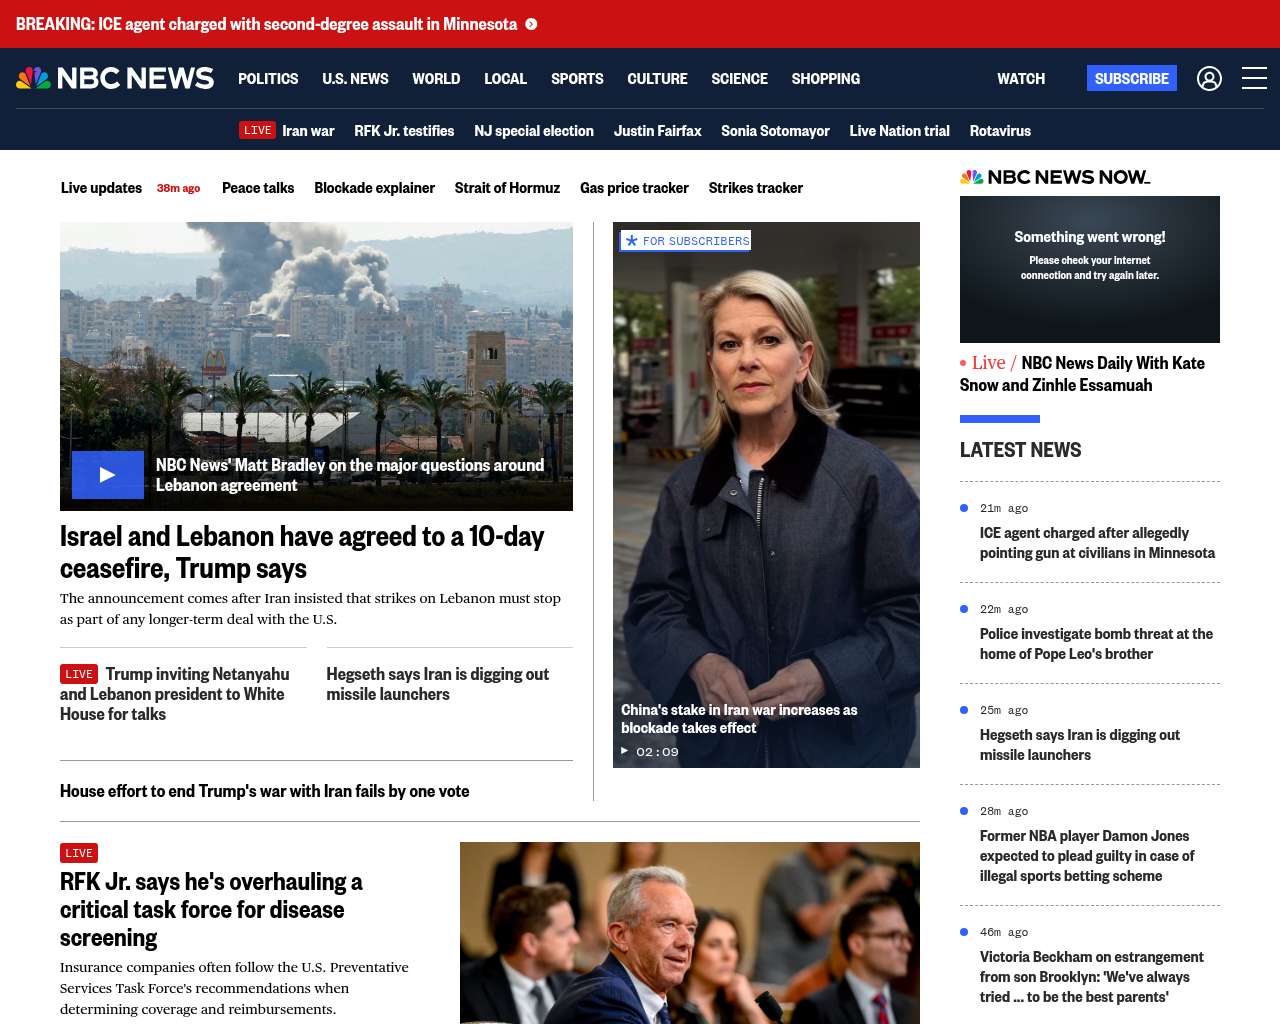Screen dimensions: 1280x1024
Task: Click the blue Subscribe button
Action: [1132, 78]
